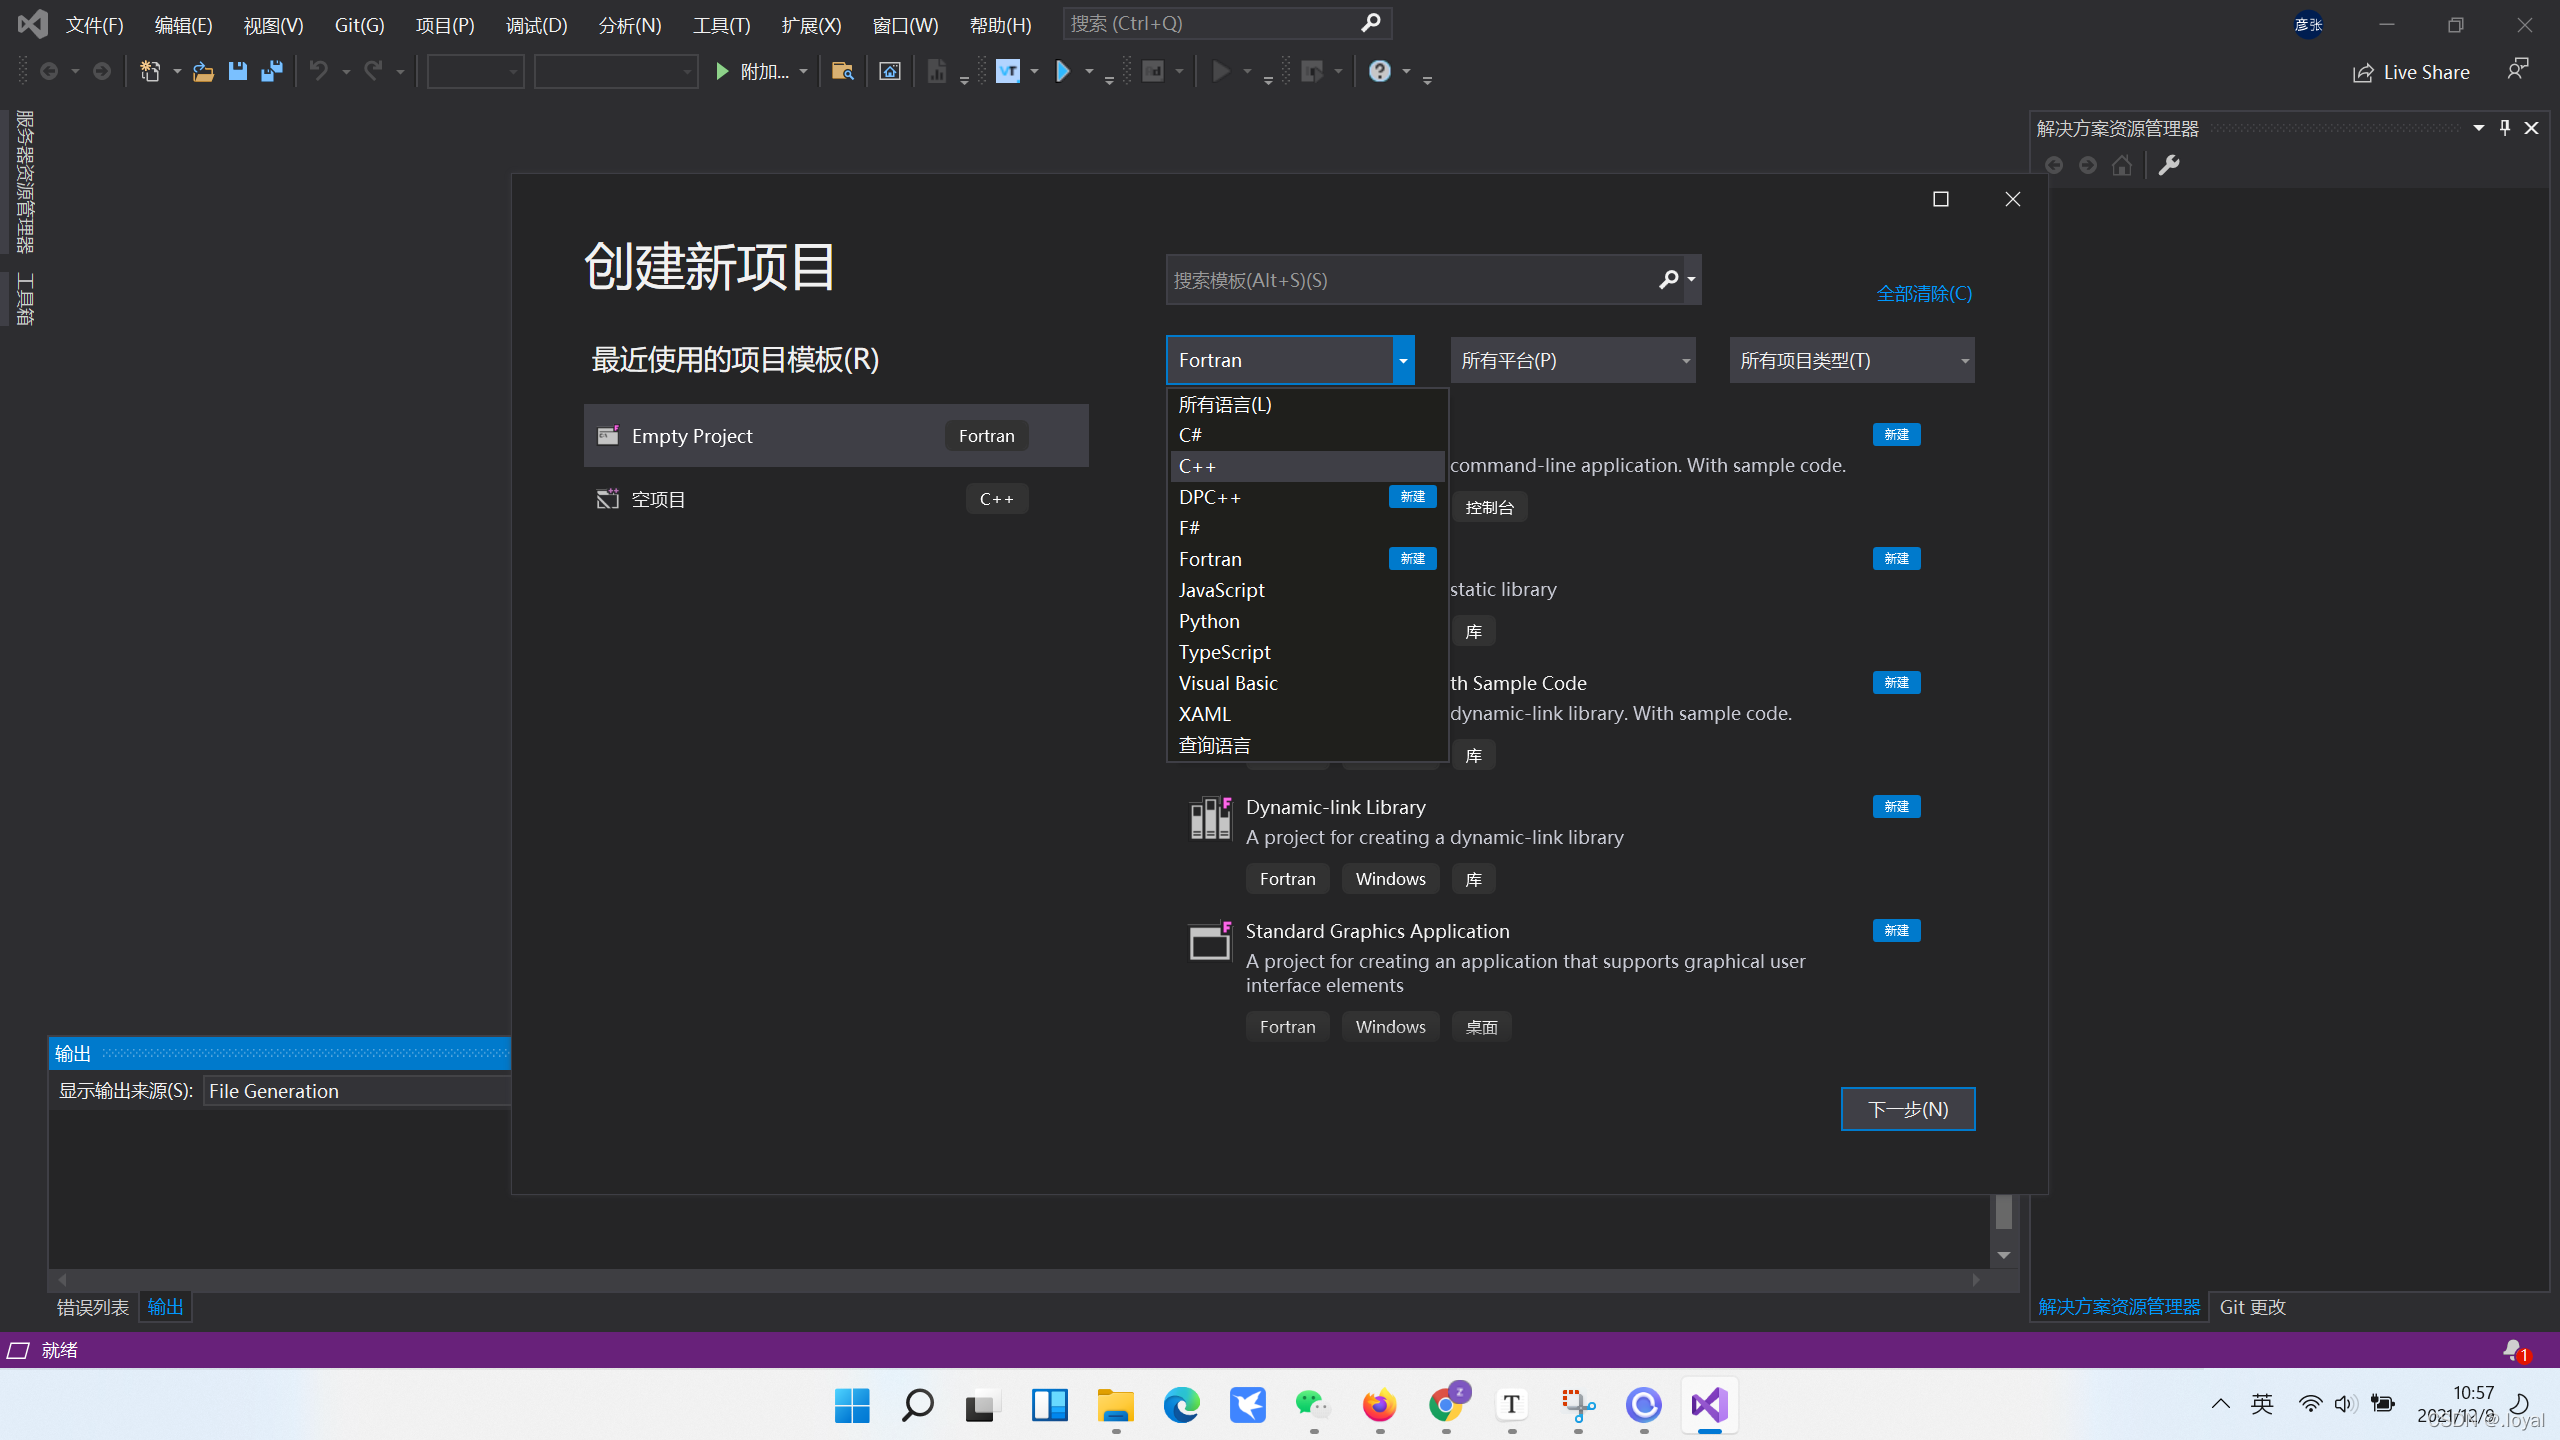Click the Open File folder icon
Screen dimensions: 2560x1440
click(203, 71)
